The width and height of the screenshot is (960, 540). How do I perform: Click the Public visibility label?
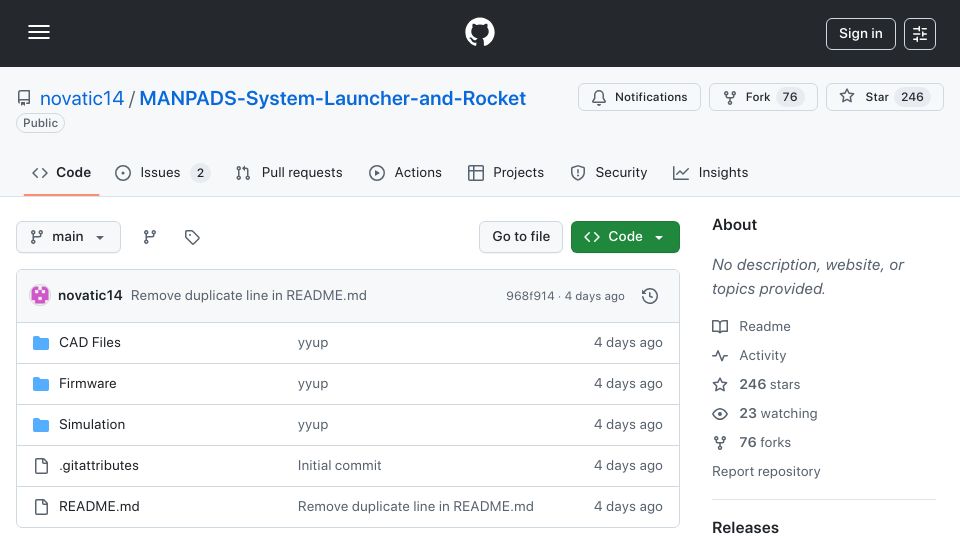point(40,123)
